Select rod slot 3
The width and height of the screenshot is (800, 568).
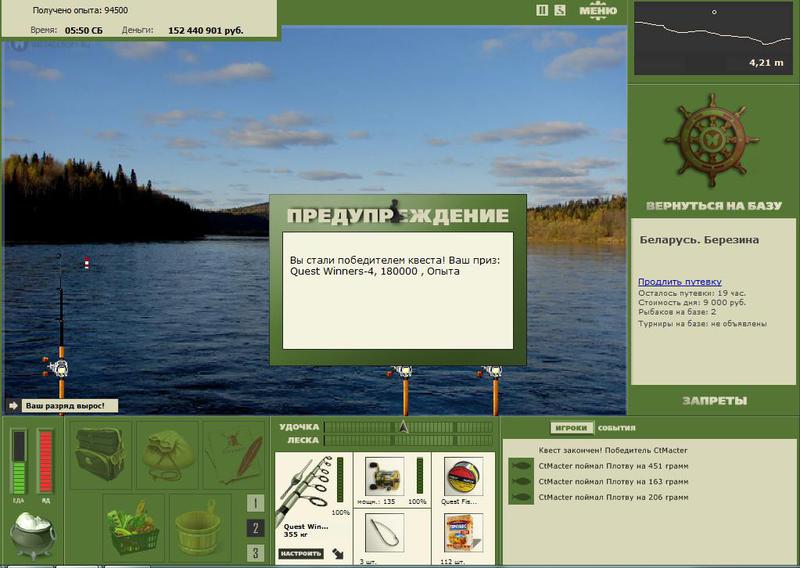coord(255,553)
